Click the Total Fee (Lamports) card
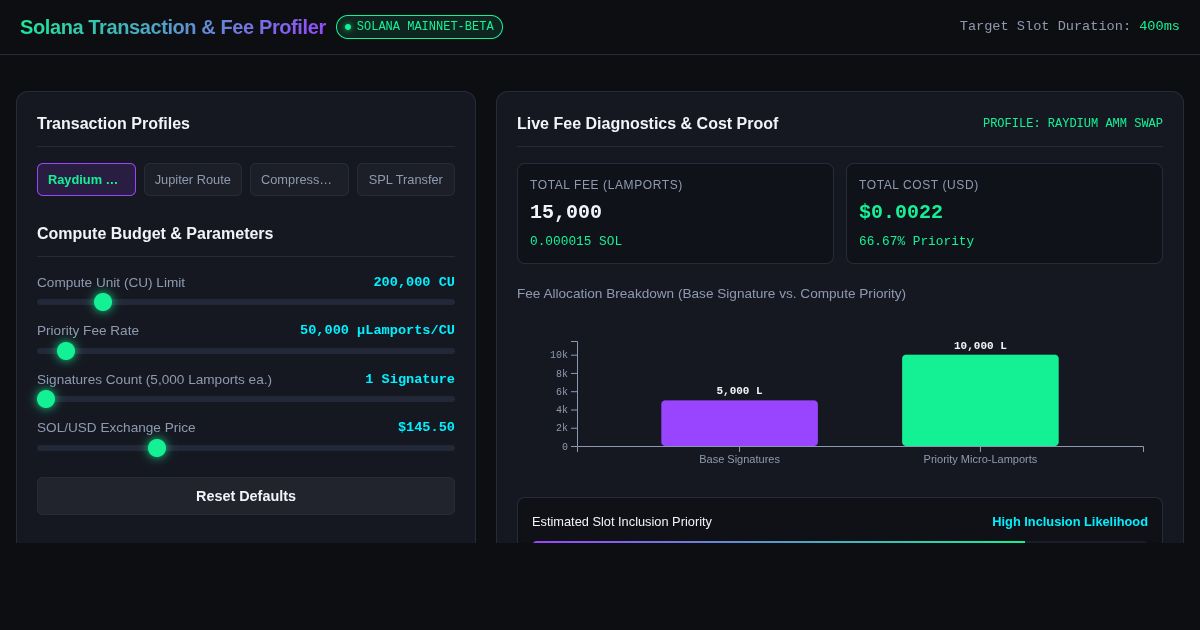 pyautogui.click(x=675, y=214)
